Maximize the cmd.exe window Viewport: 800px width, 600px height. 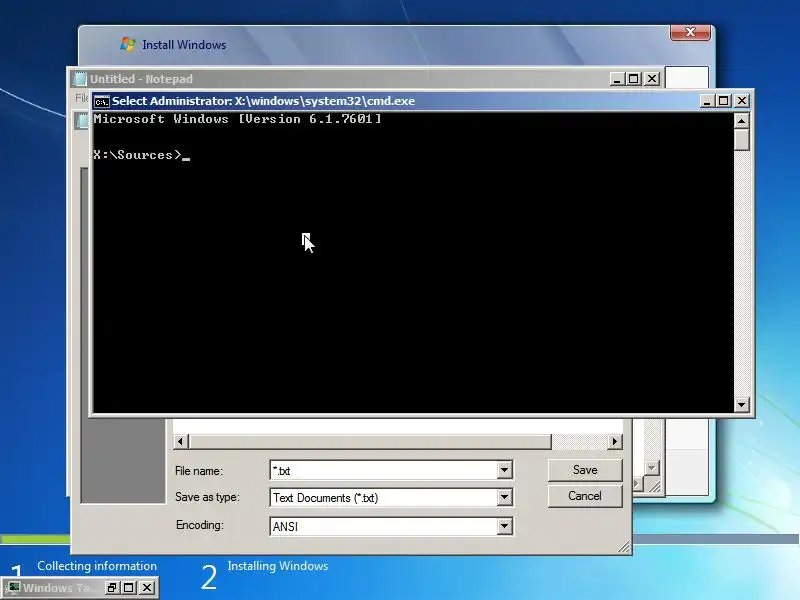723,101
